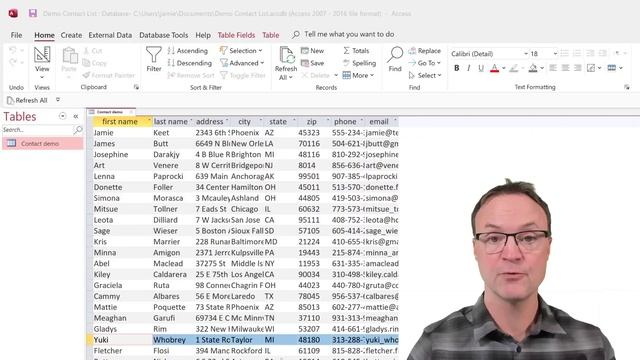Click the Save icon in title bar
640x360 pixels.
(33, 13)
